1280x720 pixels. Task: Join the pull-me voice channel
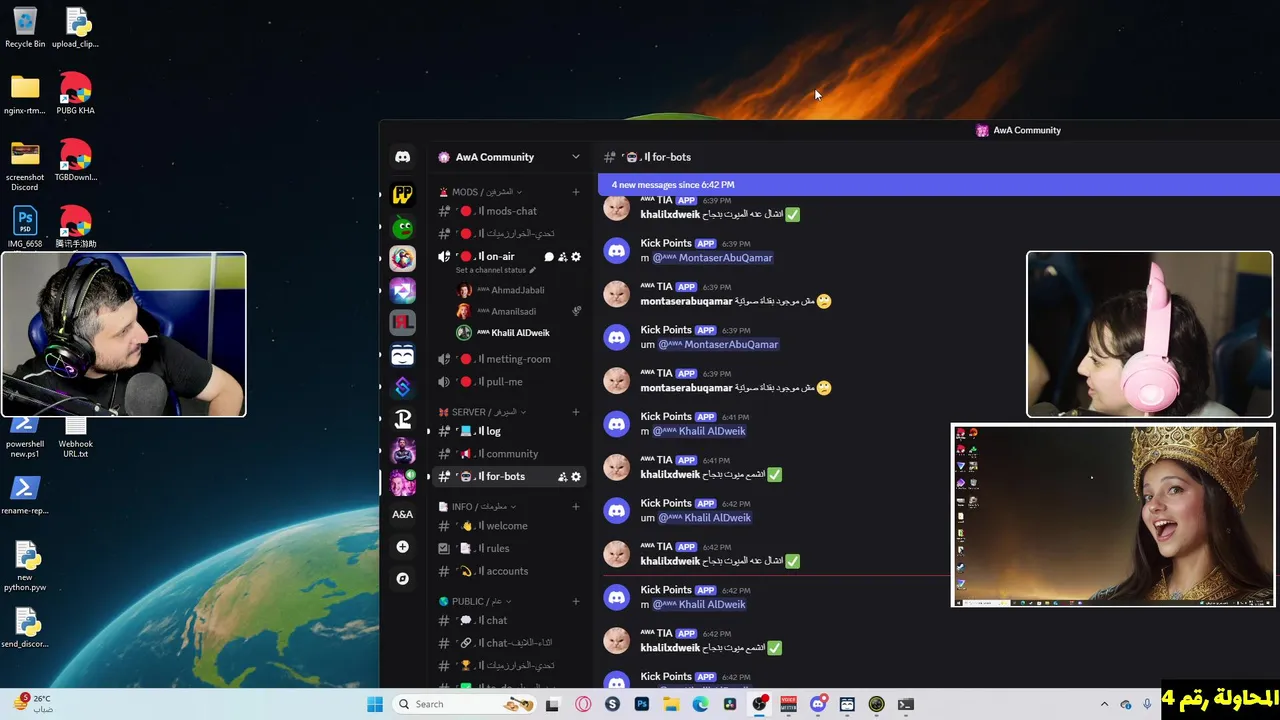510,382
